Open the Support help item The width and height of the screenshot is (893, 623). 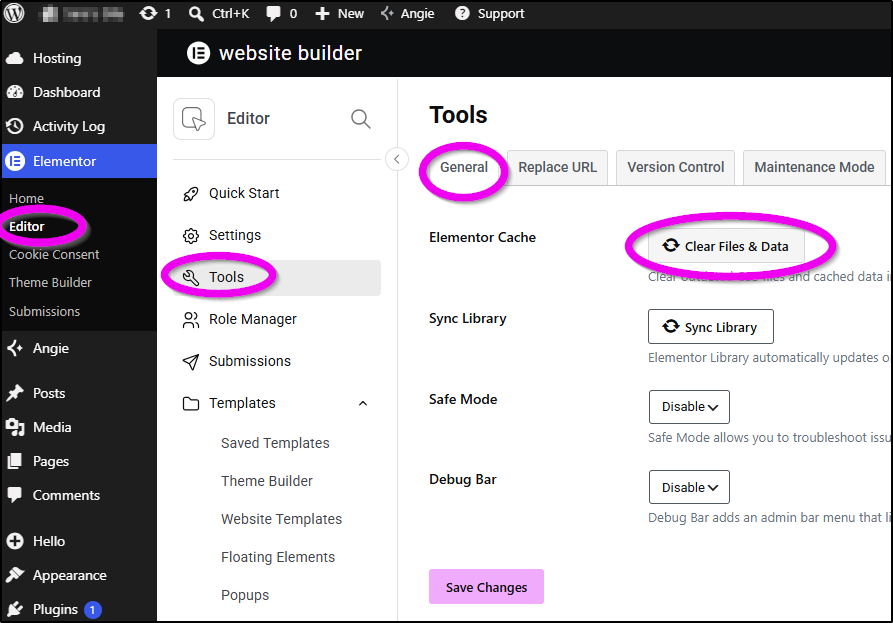pos(490,13)
